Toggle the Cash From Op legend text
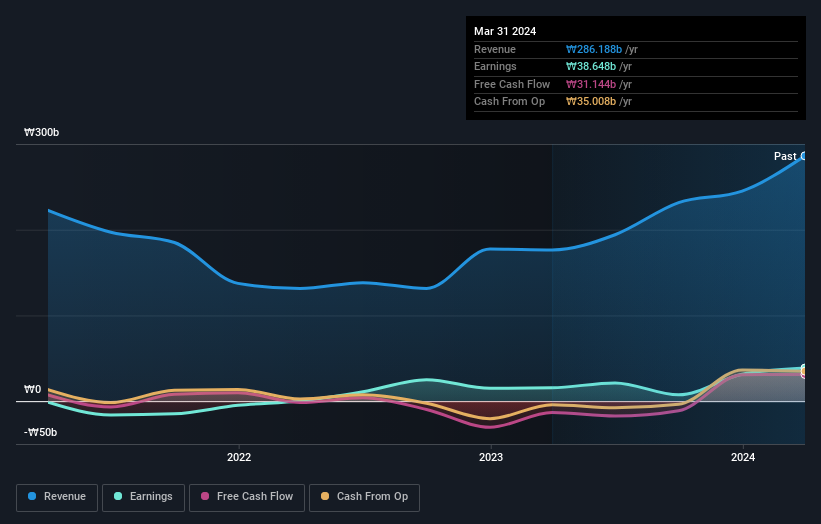Viewport: 821px width, 524px height. (x=372, y=497)
